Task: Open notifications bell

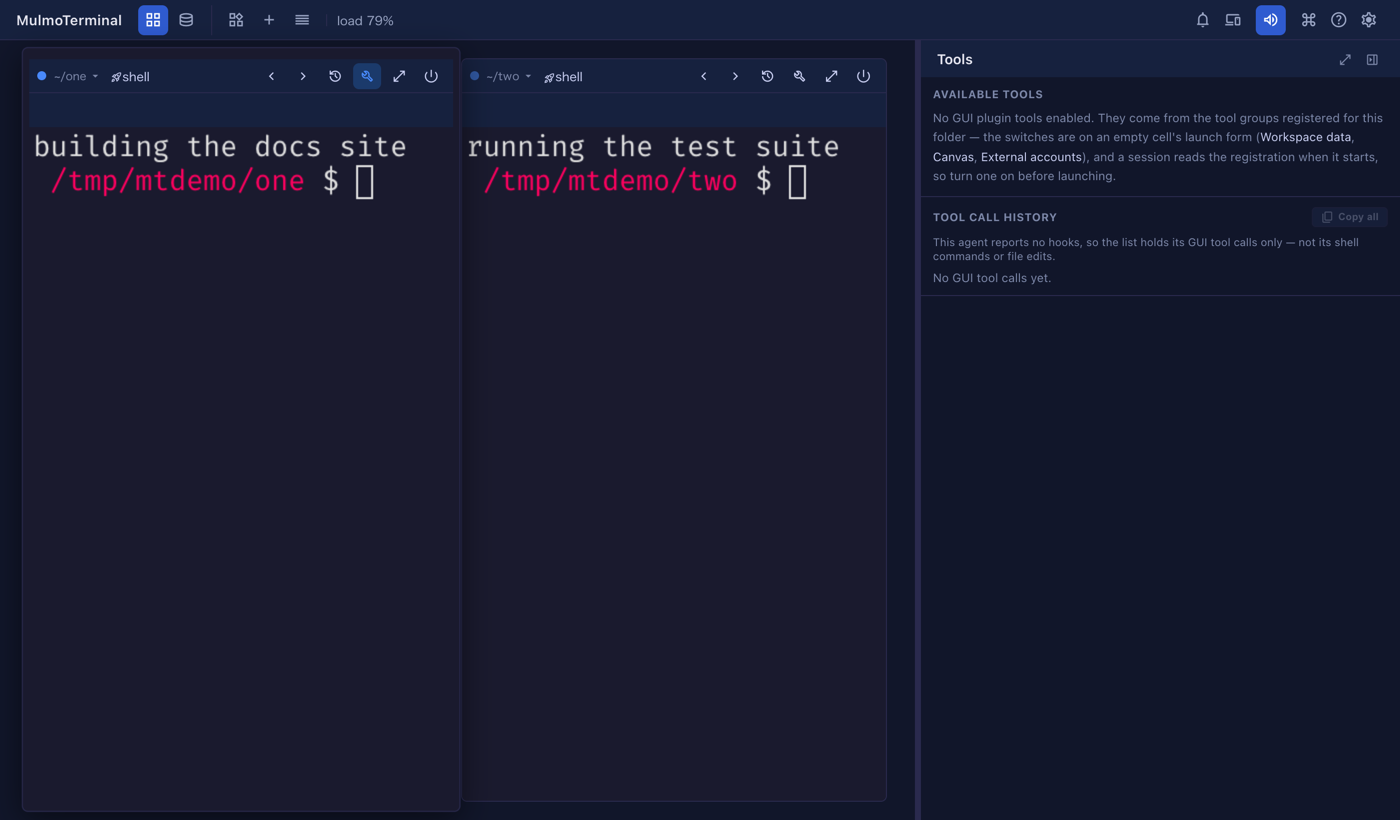Action: 1203,20
